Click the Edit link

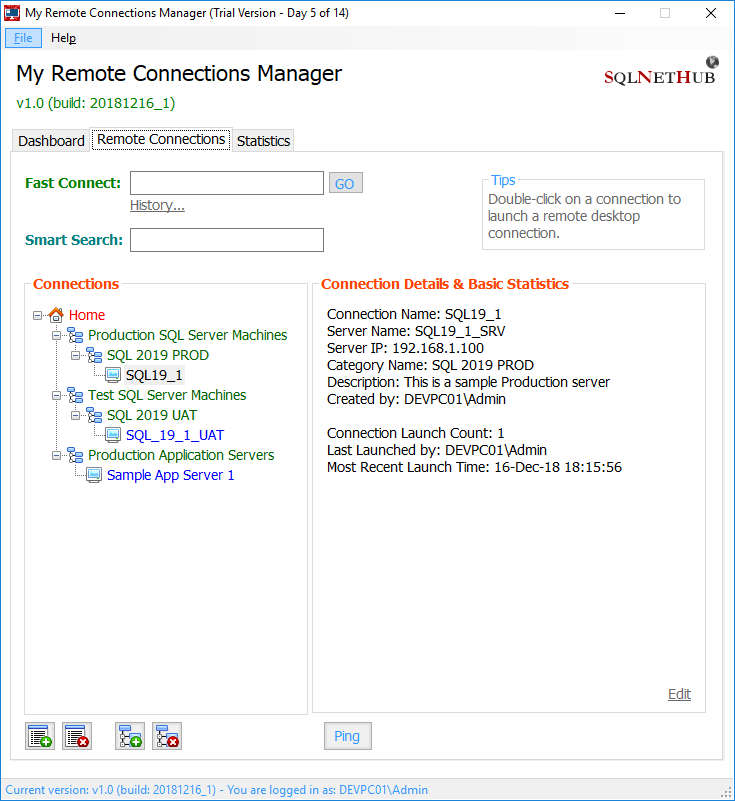point(679,694)
